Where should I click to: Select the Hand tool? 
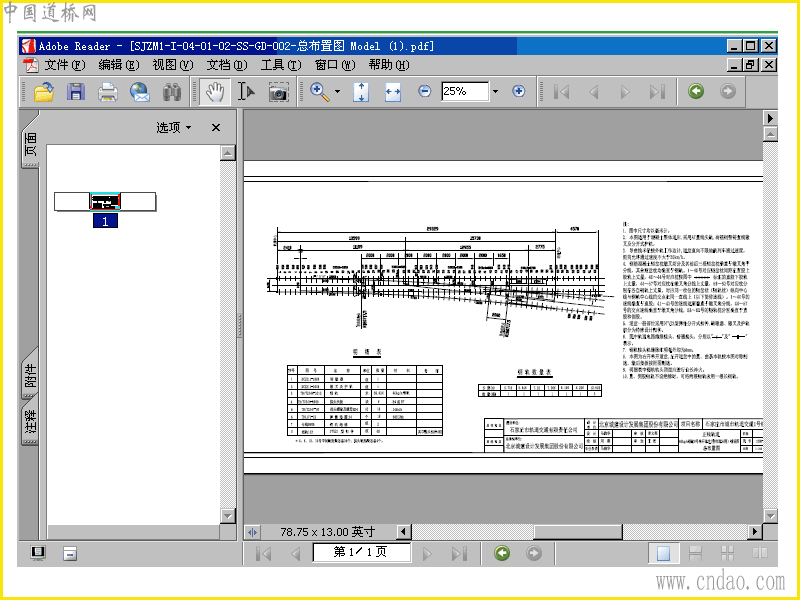(214, 92)
